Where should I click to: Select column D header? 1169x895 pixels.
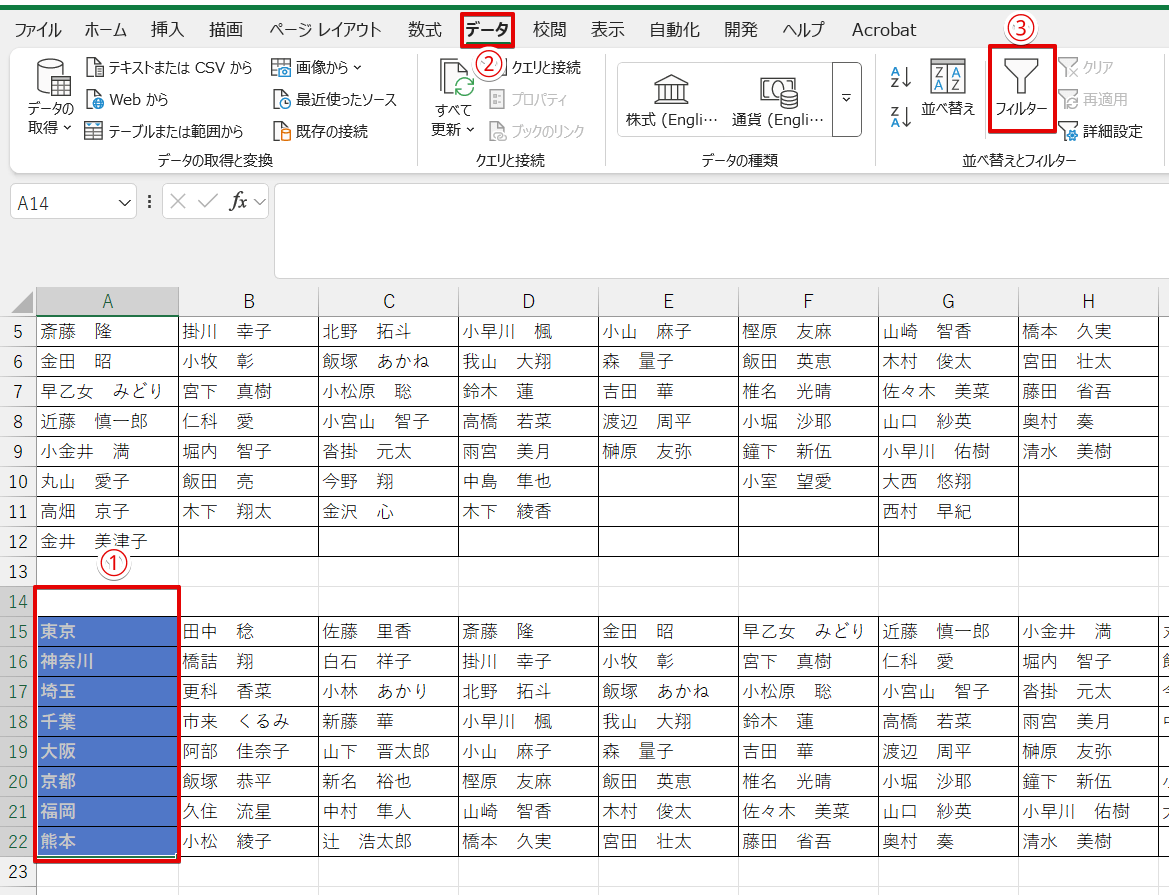pos(528,301)
